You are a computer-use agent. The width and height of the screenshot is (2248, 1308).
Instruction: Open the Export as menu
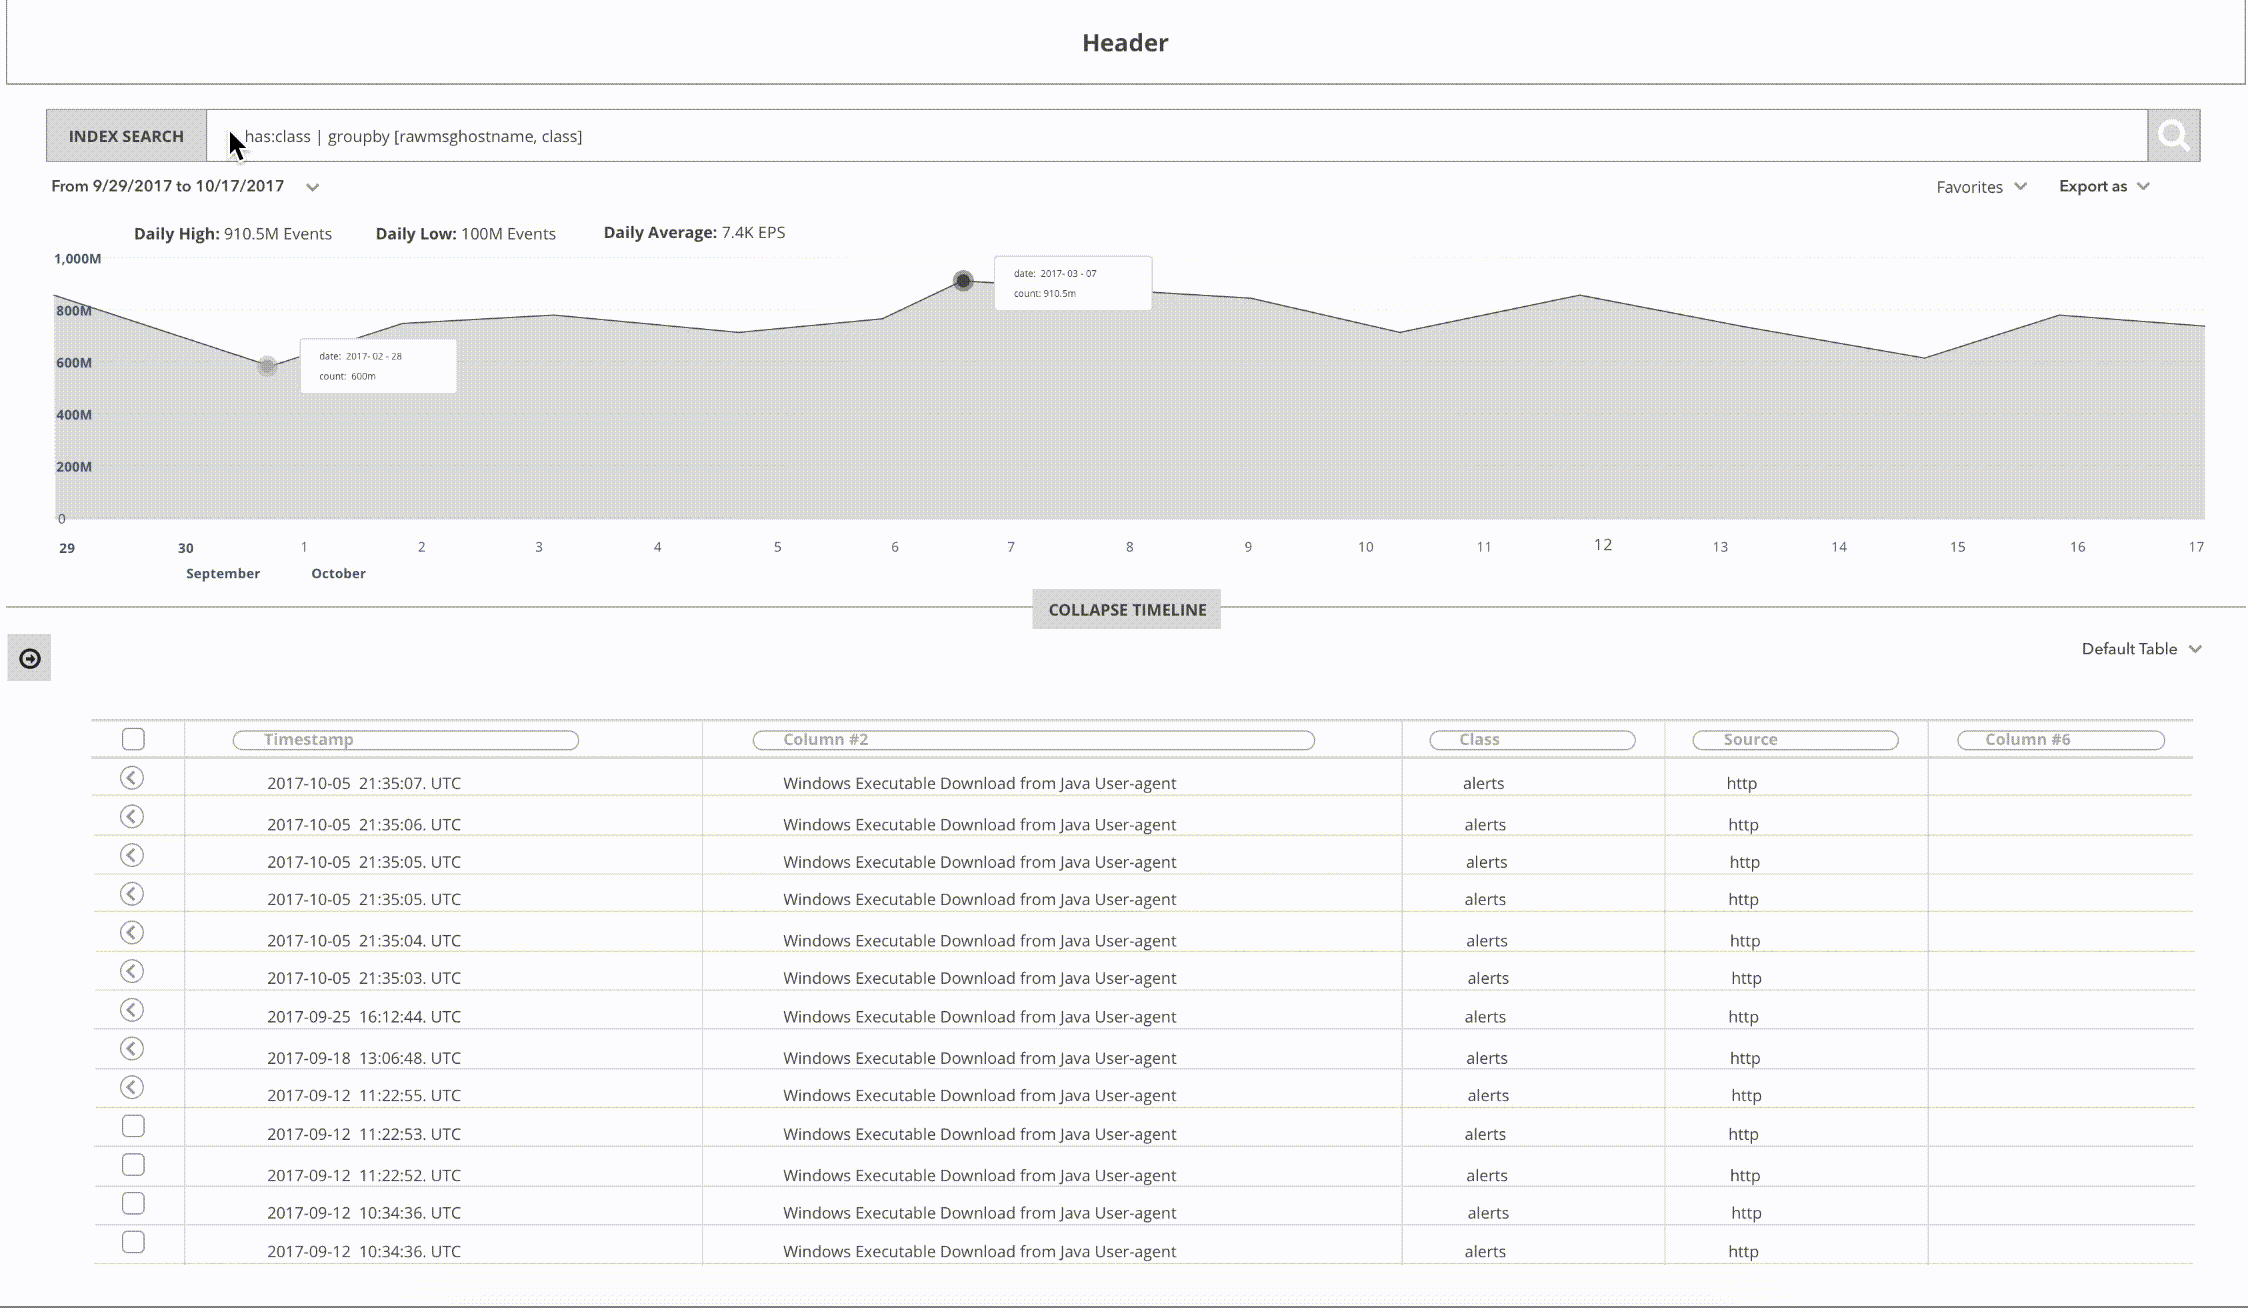point(2104,186)
